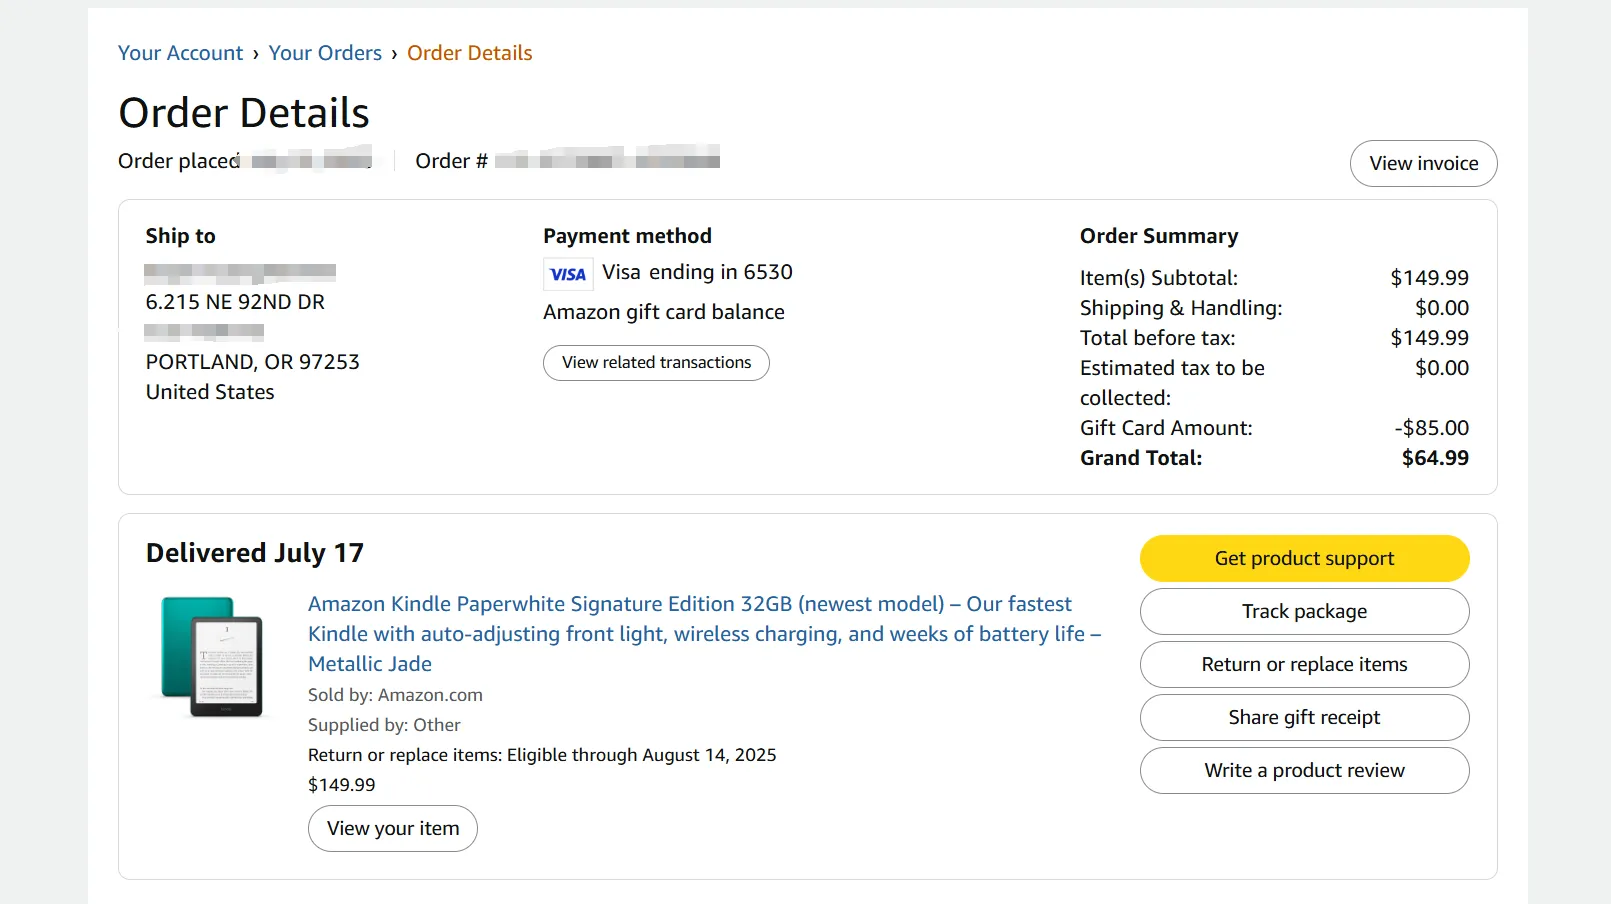1611x904 pixels.
Task: Open the Amazon Kindle Paperwhite product title link
Action: 704,634
